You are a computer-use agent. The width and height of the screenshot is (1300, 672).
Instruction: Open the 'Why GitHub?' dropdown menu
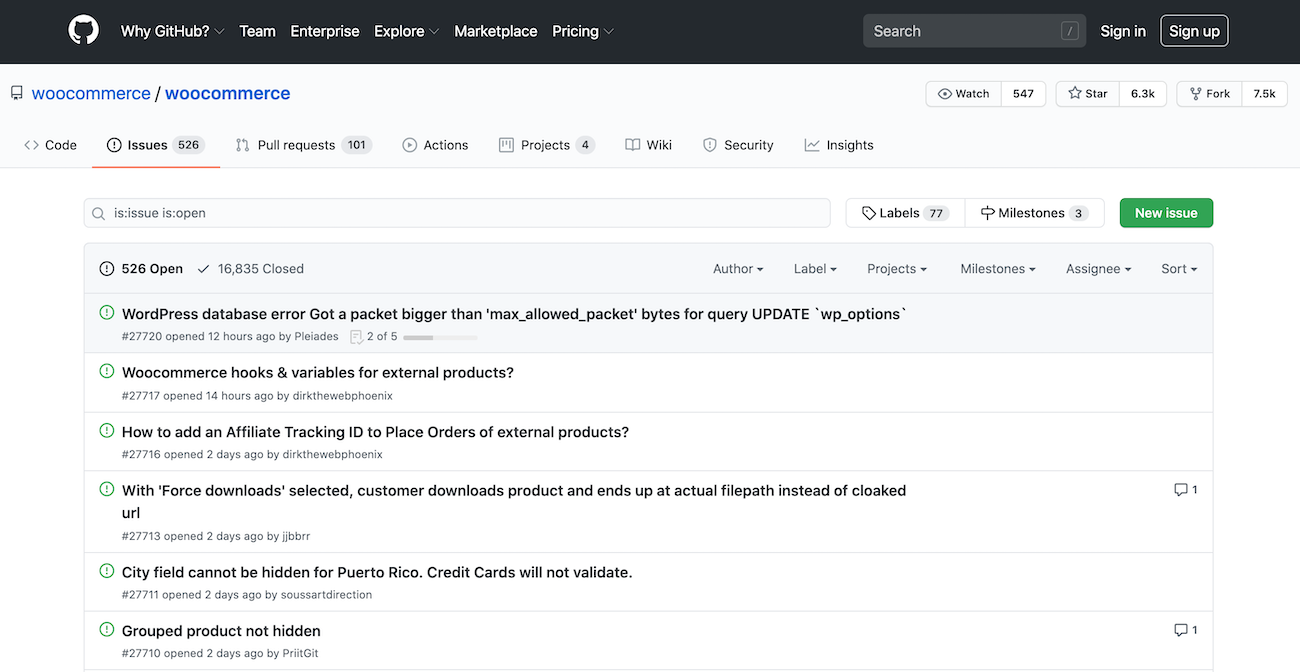(172, 31)
